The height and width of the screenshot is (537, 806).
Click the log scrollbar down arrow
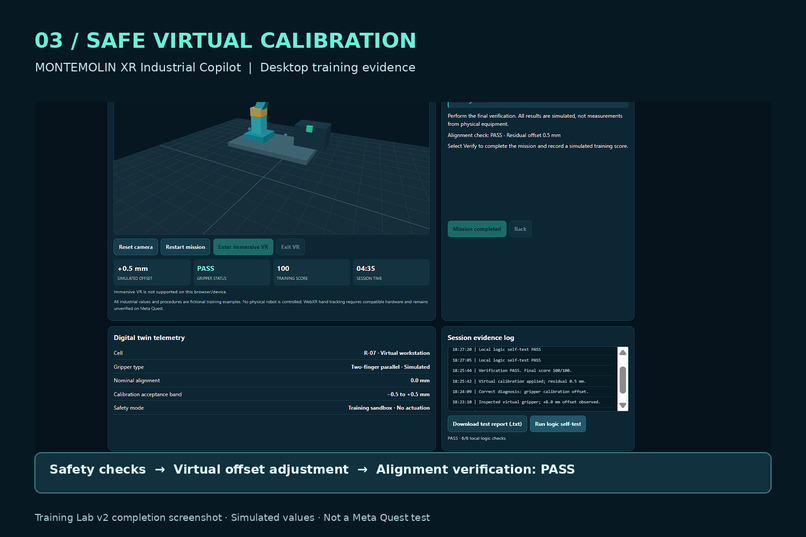click(622, 405)
